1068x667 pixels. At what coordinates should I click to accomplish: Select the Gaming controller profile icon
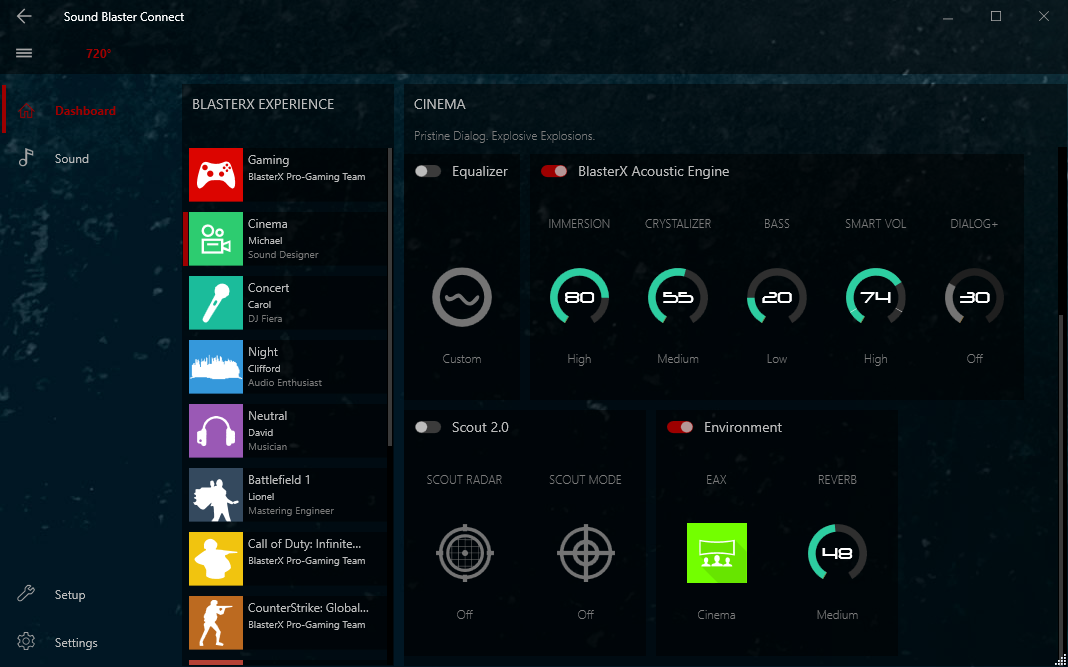click(215, 175)
